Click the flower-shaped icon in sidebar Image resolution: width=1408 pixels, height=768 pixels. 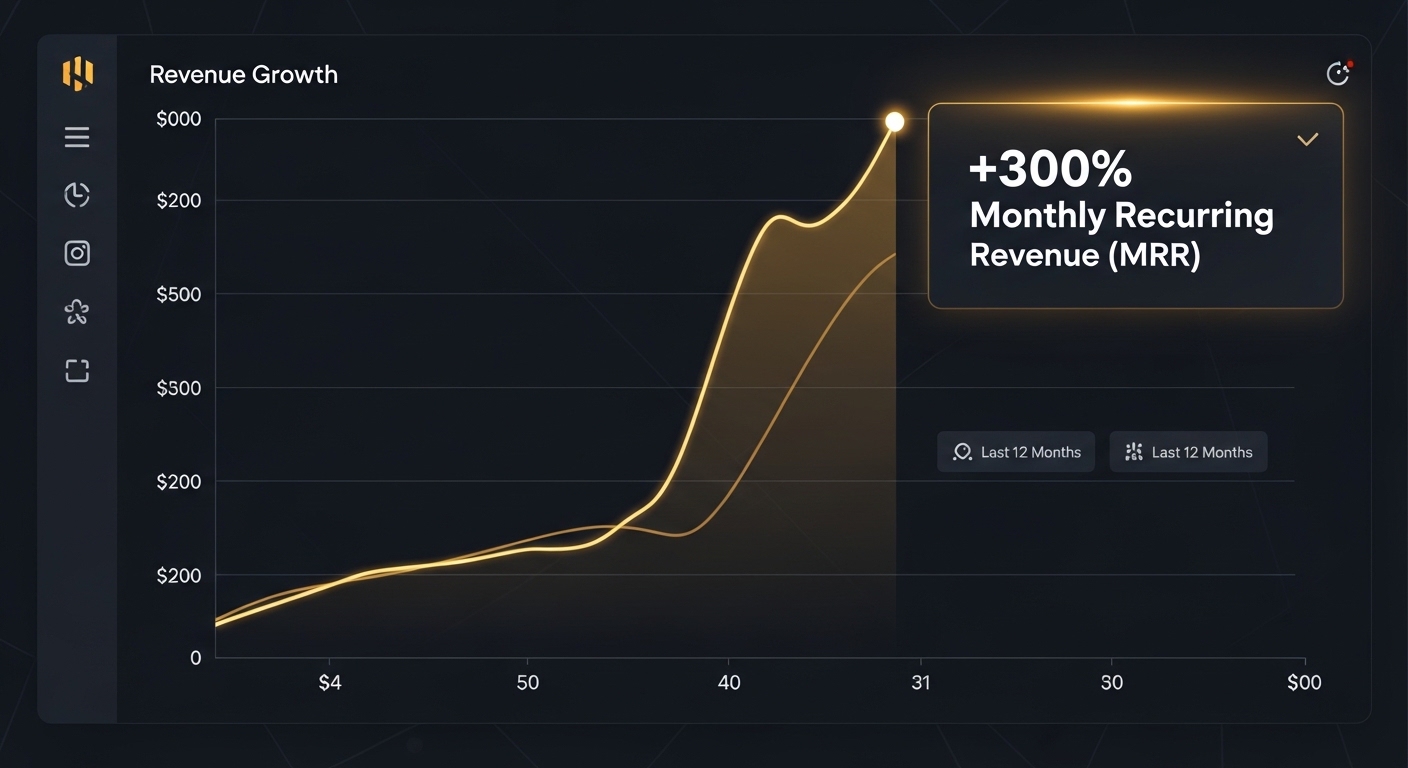tap(77, 313)
